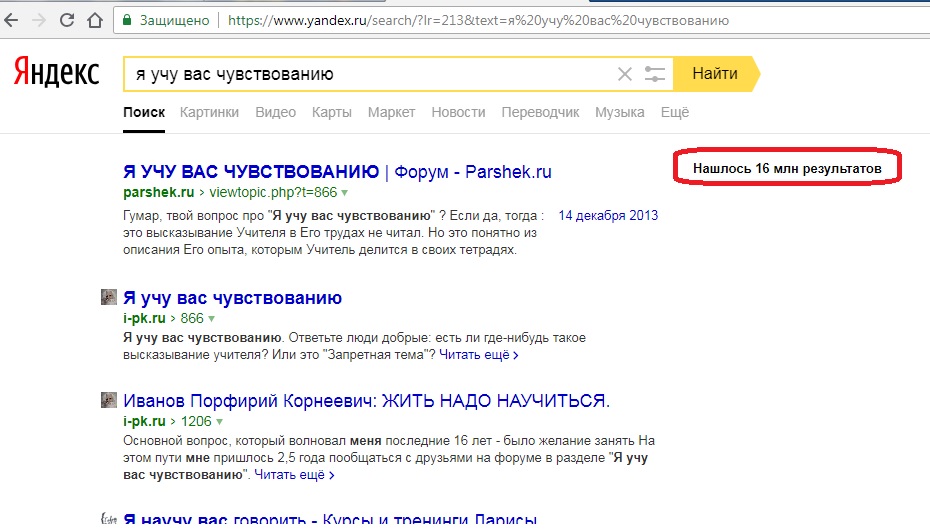The height and width of the screenshot is (530, 930).
Task: Expand dropdown arrow next to parshek.ru URL
Action: click(345, 191)
